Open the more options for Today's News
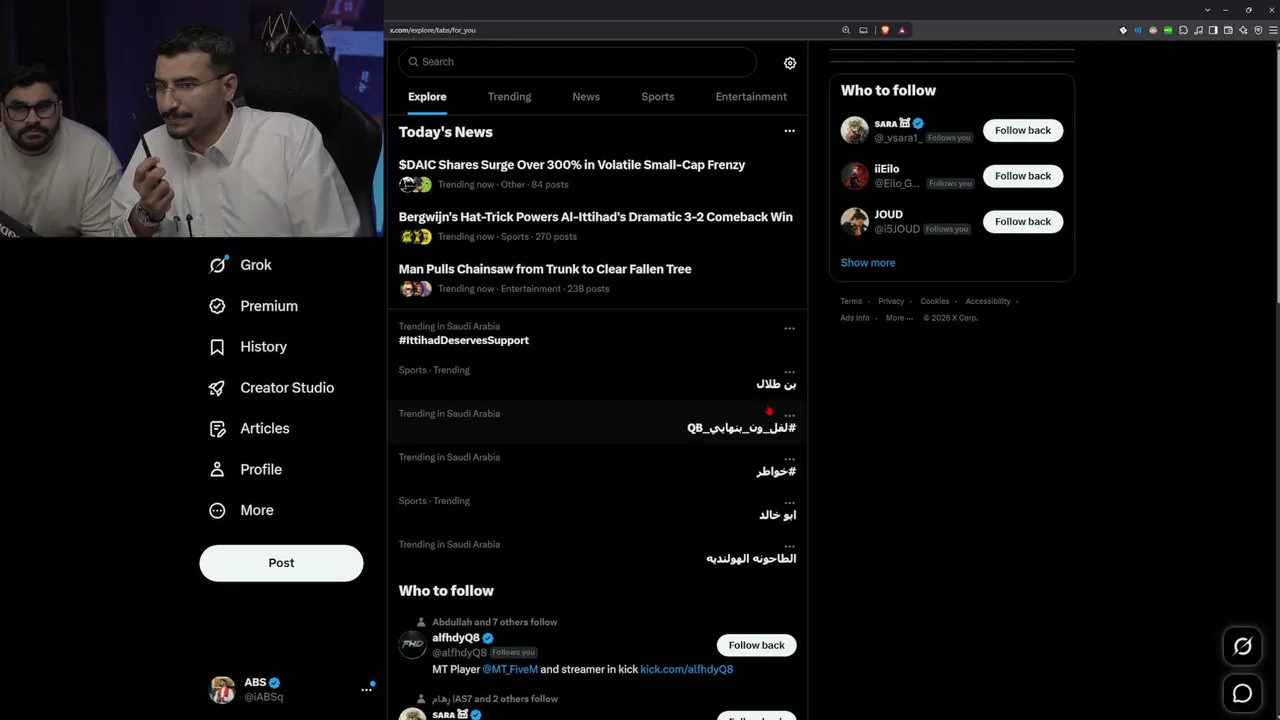Screen dimensions: 1280x720 789,131
